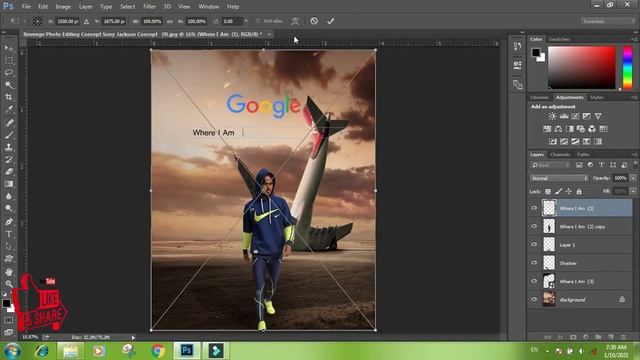This screenshot has width=640, height=360.
Task: Select the Pen tool
Action: (x=9, y=222)
